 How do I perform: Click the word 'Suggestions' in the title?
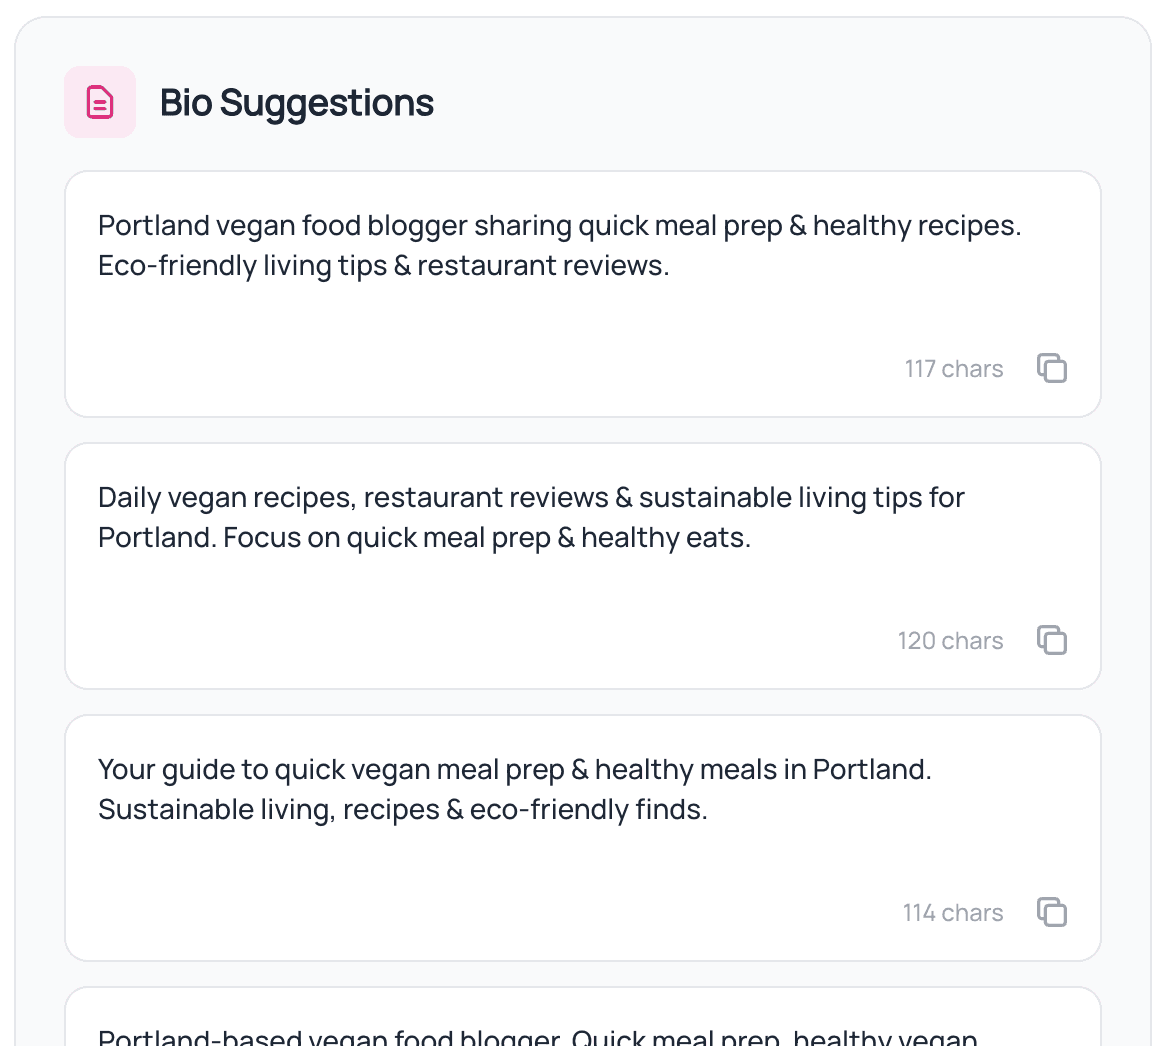click(327, 103)
